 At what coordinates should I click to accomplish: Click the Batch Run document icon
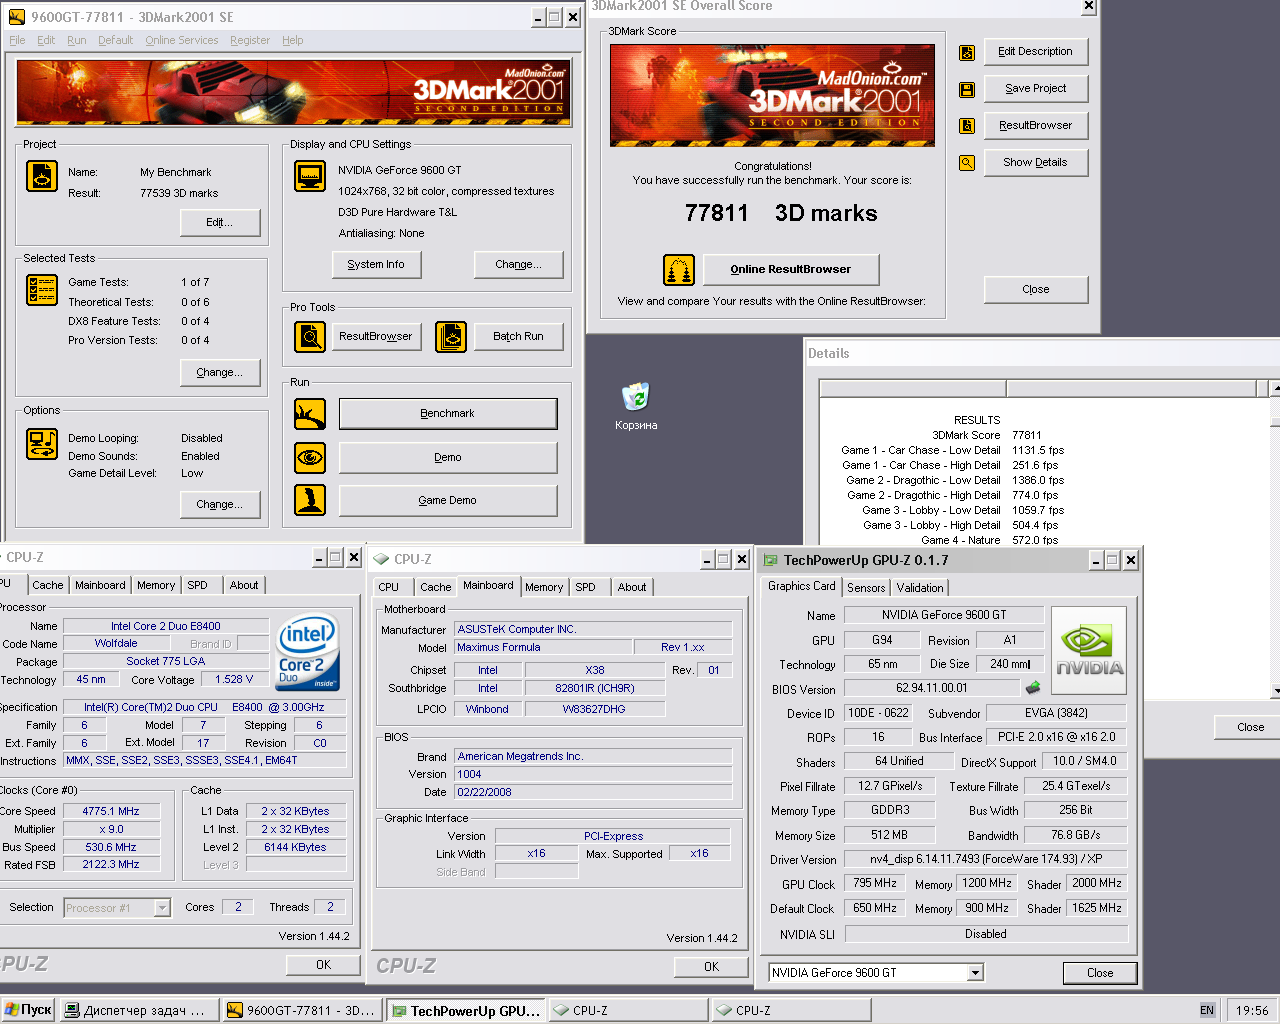451,337
